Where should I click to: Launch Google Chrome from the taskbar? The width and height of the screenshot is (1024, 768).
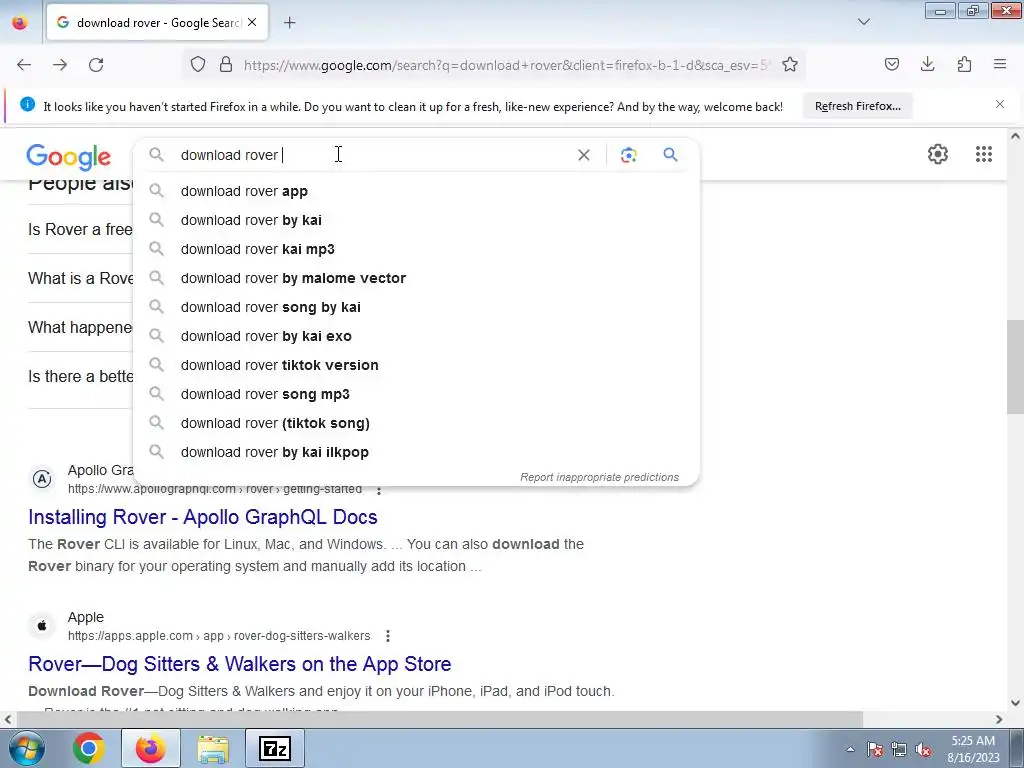click(89, 748)
